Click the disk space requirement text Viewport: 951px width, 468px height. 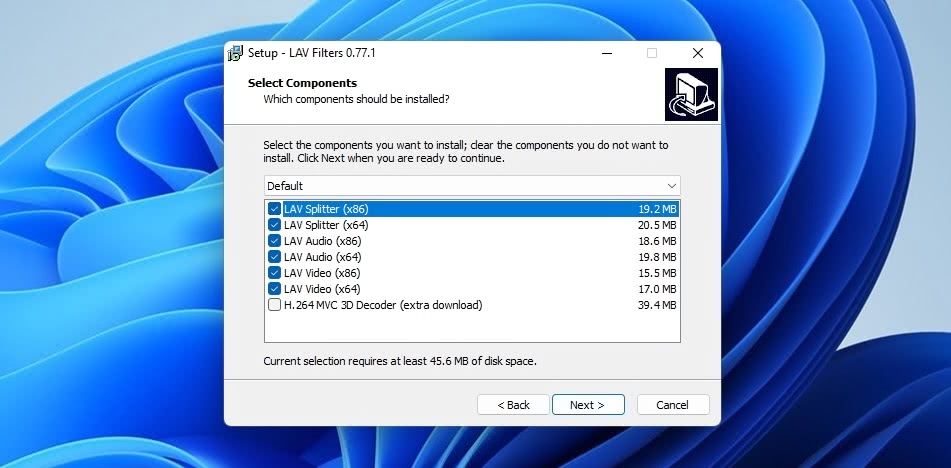point(400,361)
